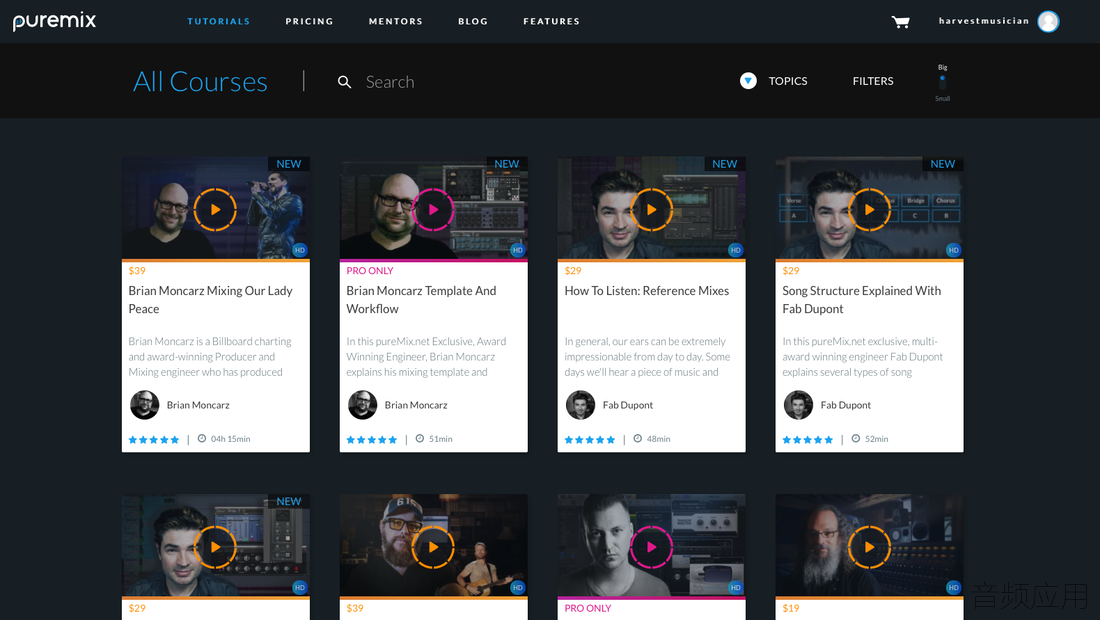This screenshot has width=1100, height=620.
Task: Adjust the Big/Small thumbnail size slider
Action: (942, 82)
